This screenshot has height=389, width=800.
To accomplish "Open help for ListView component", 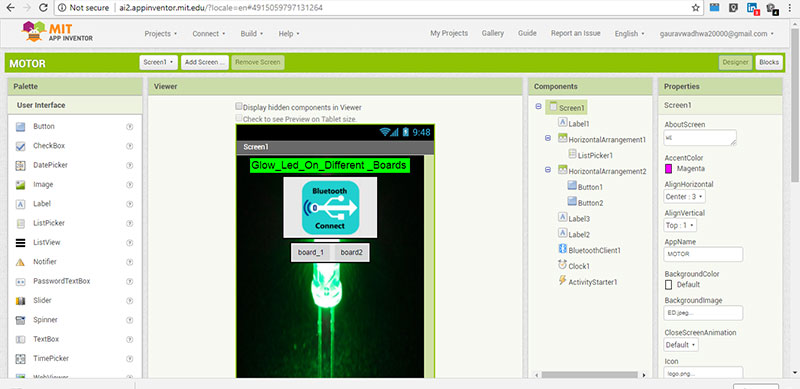I will [130, 242].
